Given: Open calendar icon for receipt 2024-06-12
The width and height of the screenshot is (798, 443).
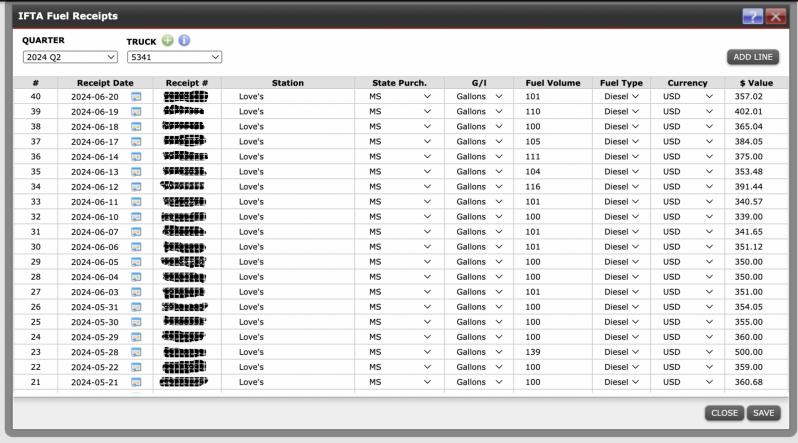Looking at the screenshot, I should tap(136, 187).
